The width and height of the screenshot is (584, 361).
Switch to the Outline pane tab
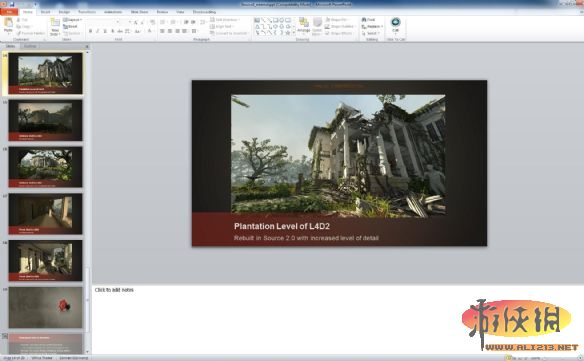click(x=30, y=46)
